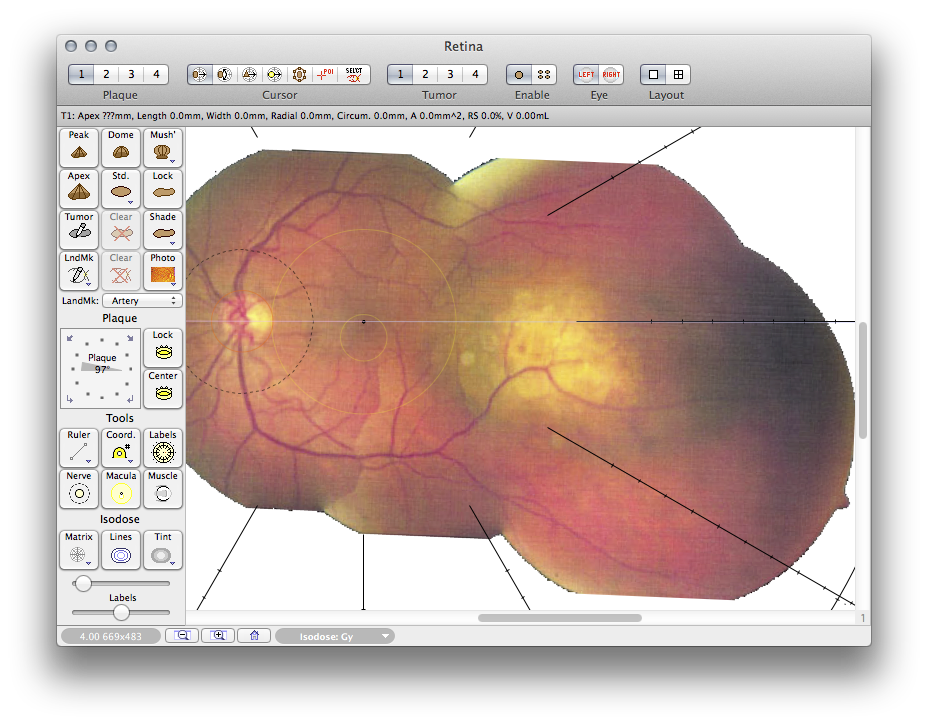Switch to the LEFT eye

[x=586, y=74]
